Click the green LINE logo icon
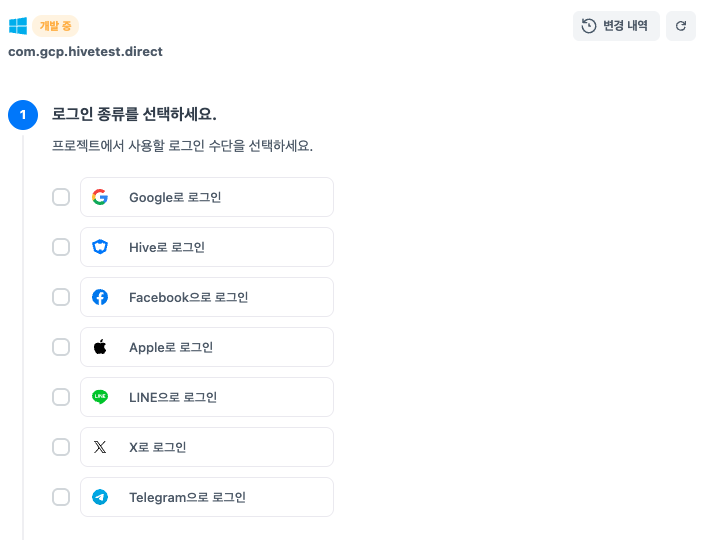Image resolution: width=702 pixels, height=540 pixels. [x=100, y=397]
